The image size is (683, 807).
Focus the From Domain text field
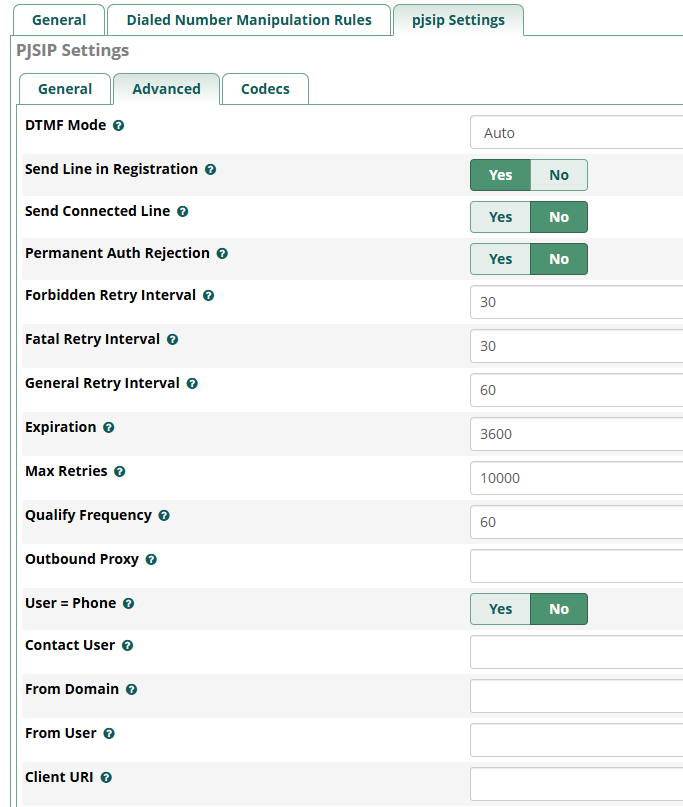pyautogui.click(x=576, y=696)
